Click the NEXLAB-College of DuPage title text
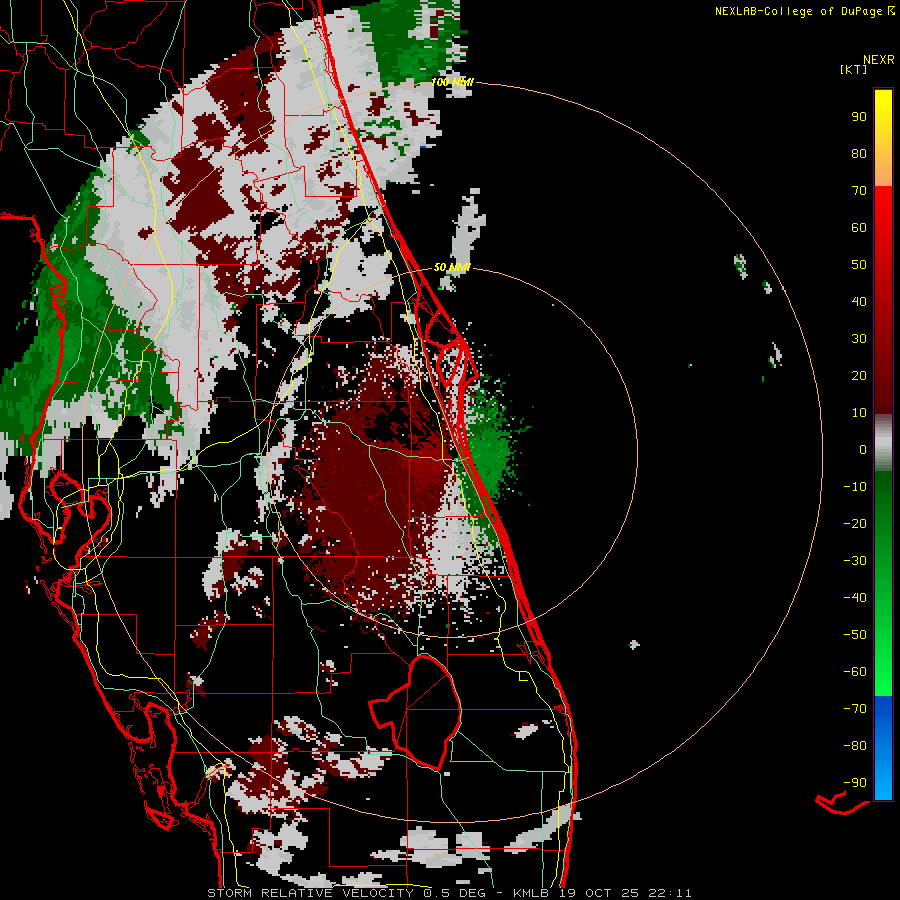Screen dimensions: 900x900 [805, 11]
